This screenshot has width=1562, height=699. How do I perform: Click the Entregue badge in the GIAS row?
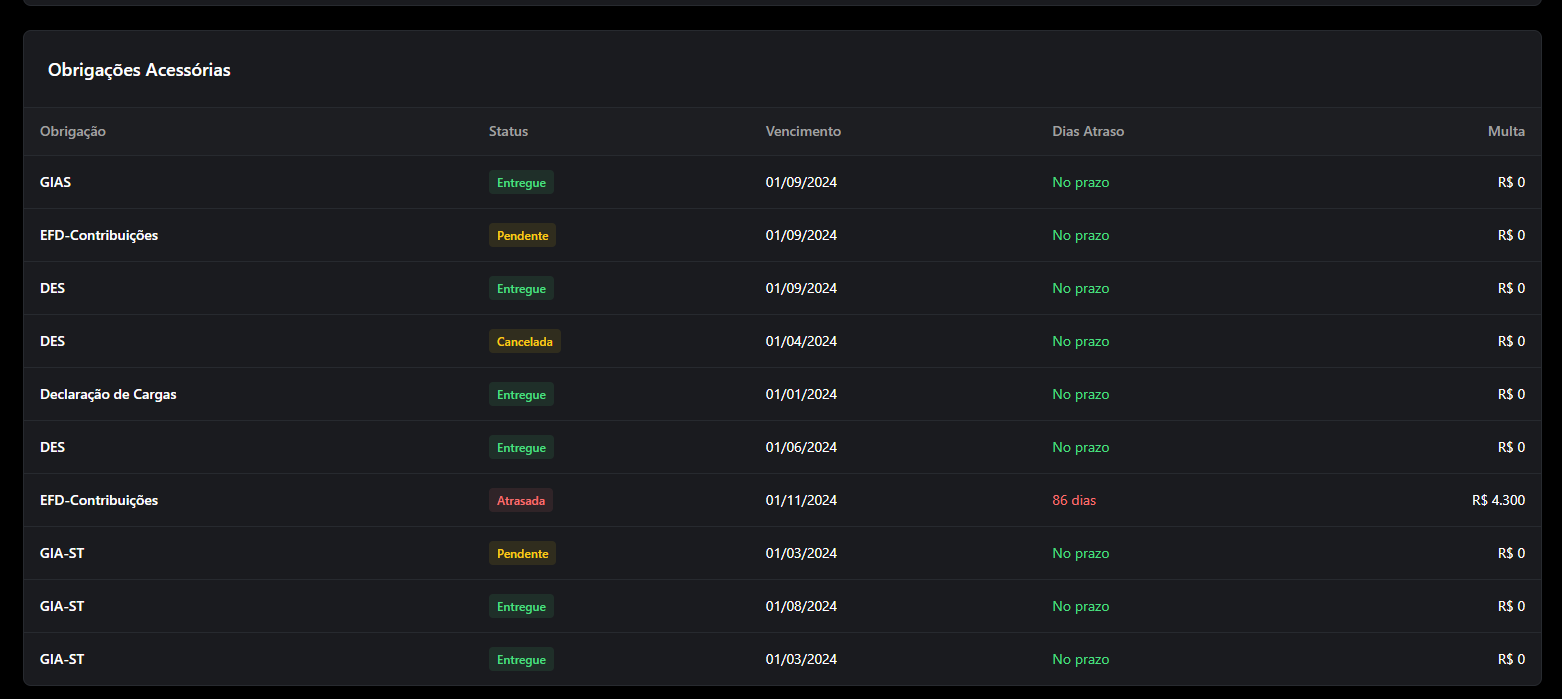coord(521,182)
